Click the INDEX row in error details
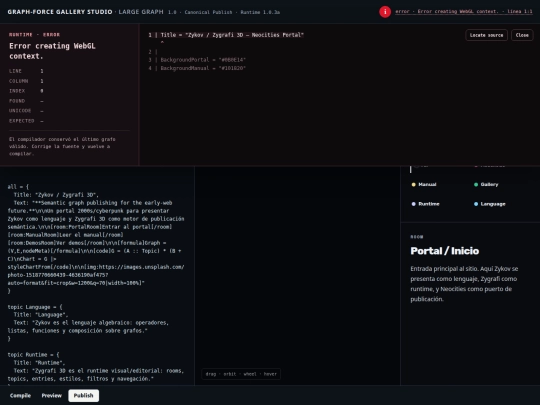The width and height of the screenshot is (540, 405). coord(26,91)
